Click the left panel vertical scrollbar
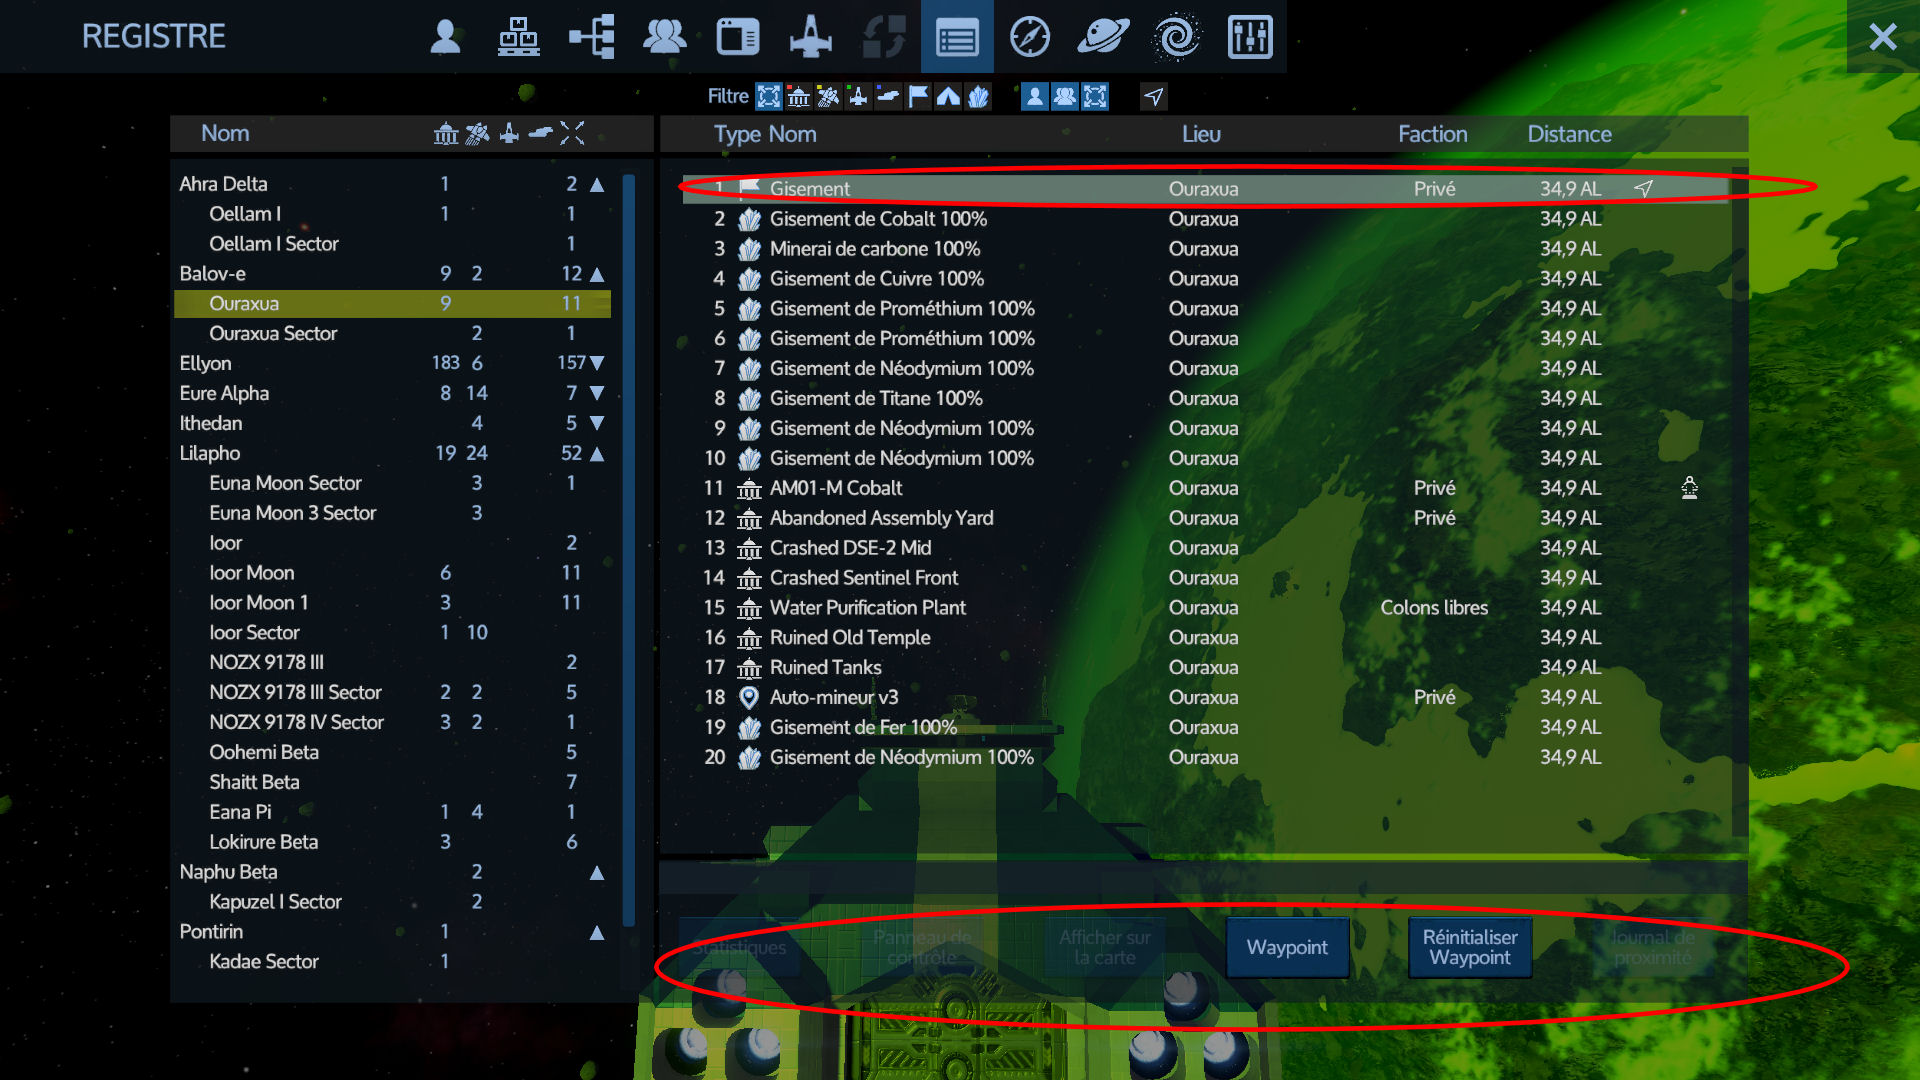1920x1080 pixels. click(629, 550)
